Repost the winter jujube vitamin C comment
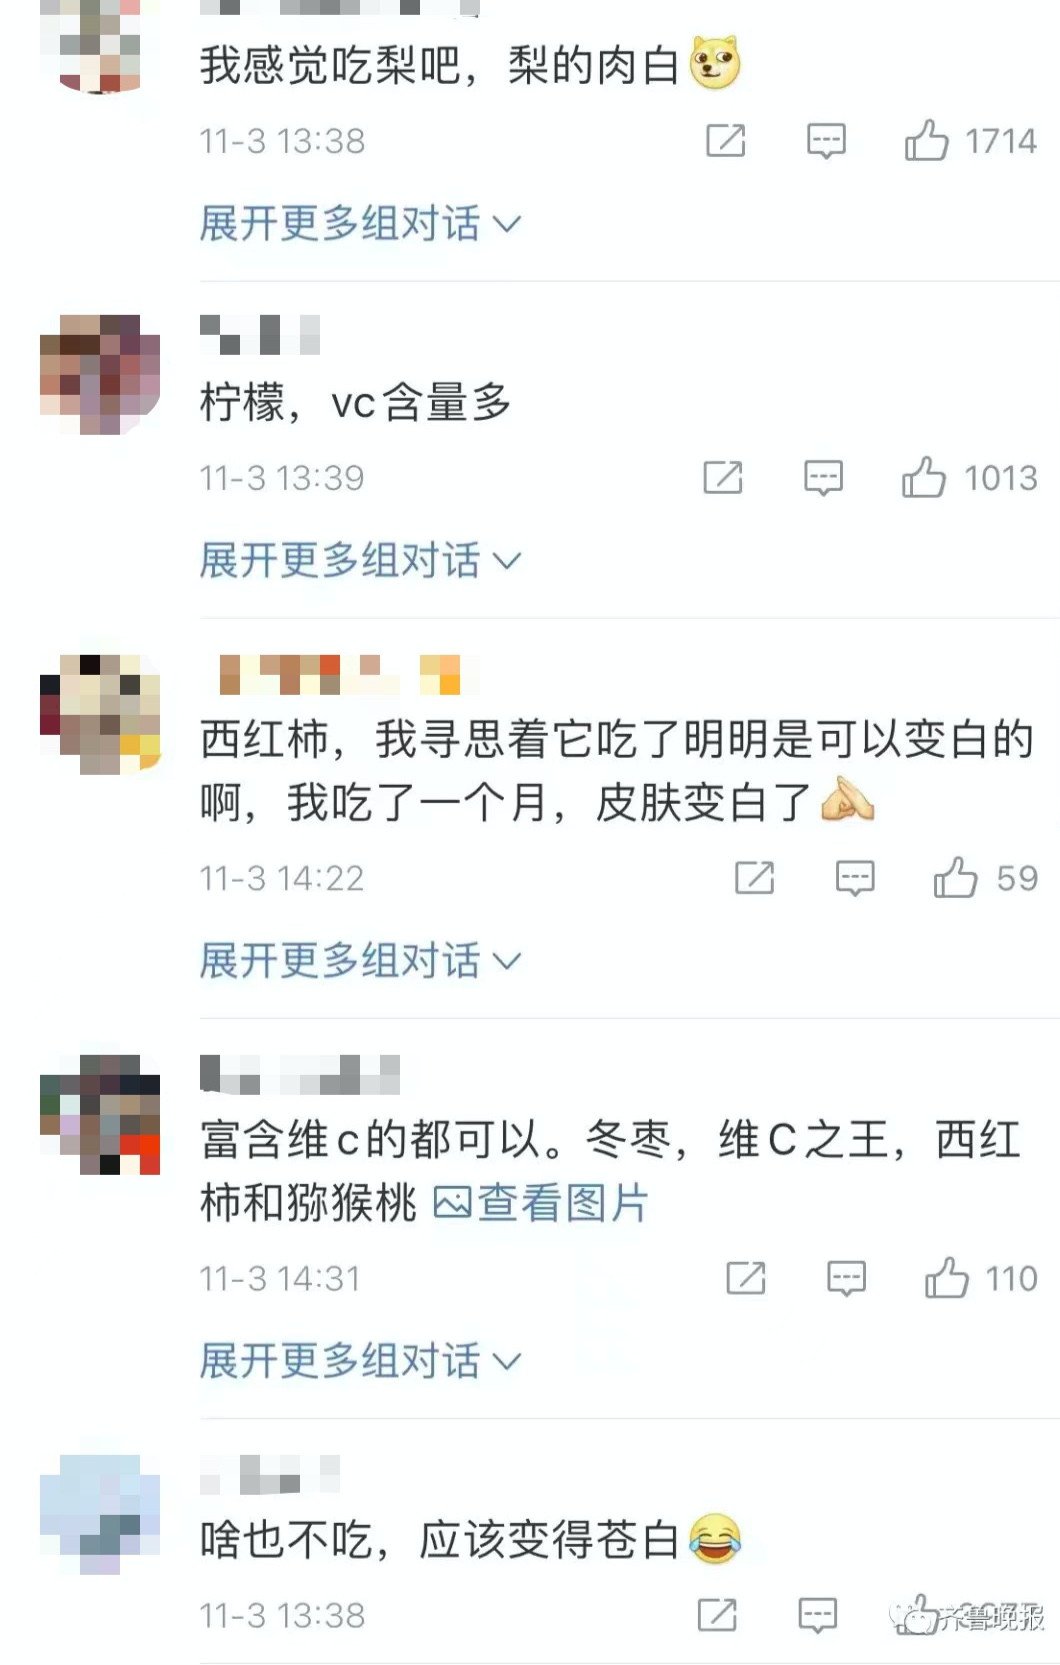This screenshot has height=1665, width=1060. point(746,1278)
